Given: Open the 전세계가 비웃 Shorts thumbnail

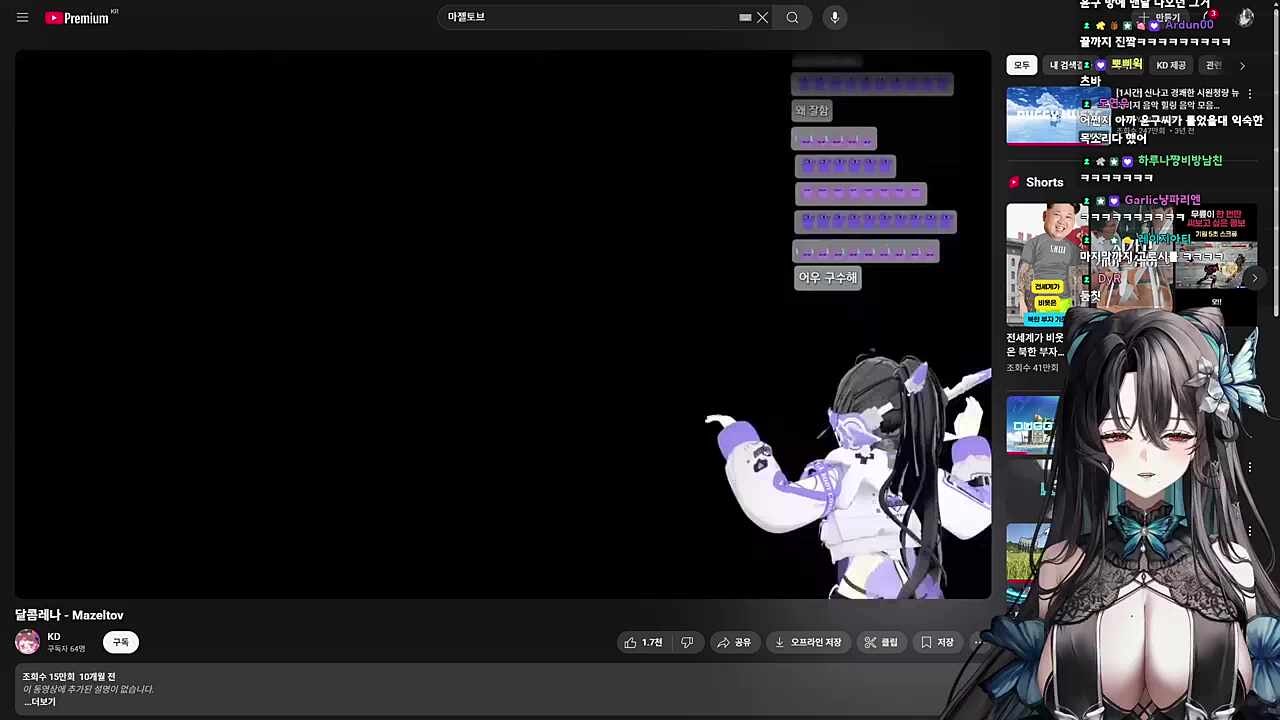Looking at the screenshot, I should pos(1048,264).
